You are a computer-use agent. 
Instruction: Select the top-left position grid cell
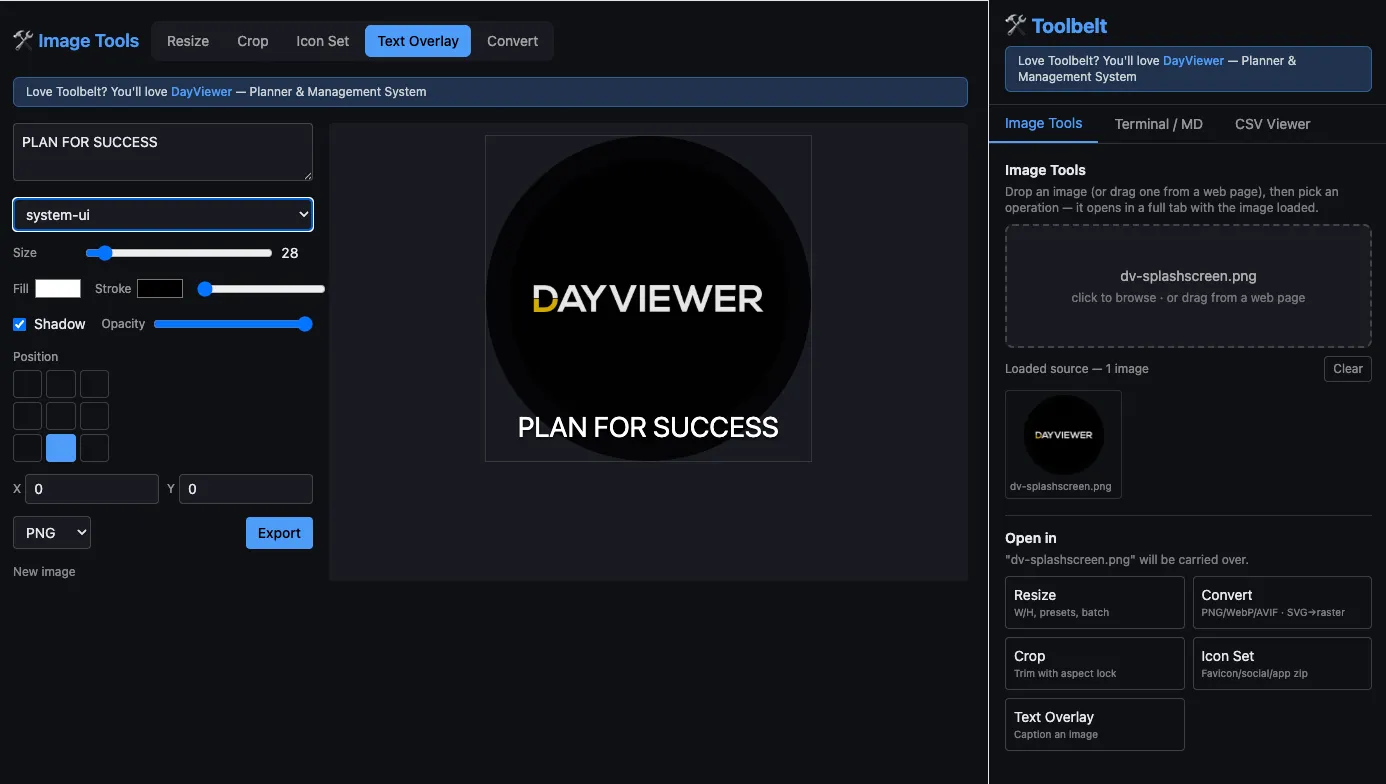(x=27, y=384)
